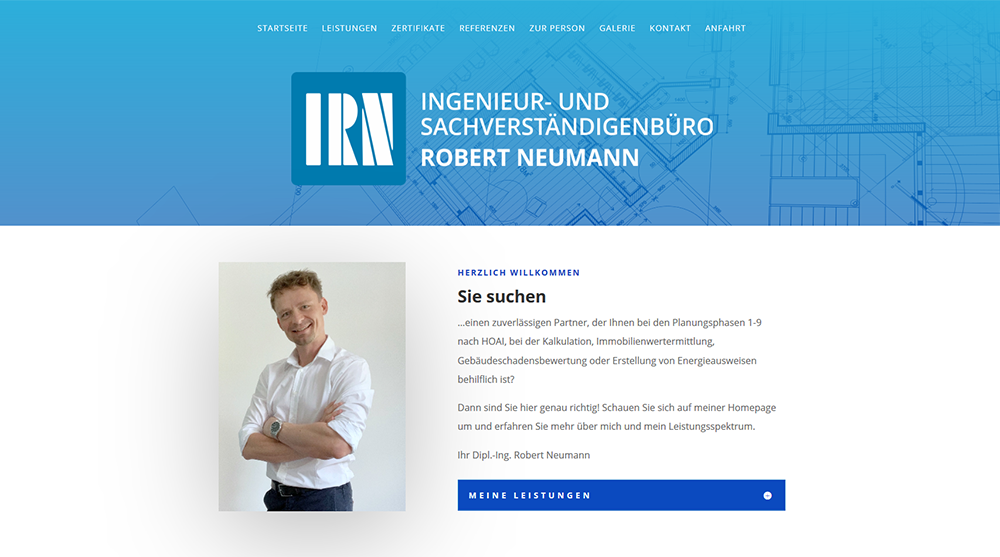
Task: Click the Herzlich Willkommen subheading
Action: tap(518, 272)
